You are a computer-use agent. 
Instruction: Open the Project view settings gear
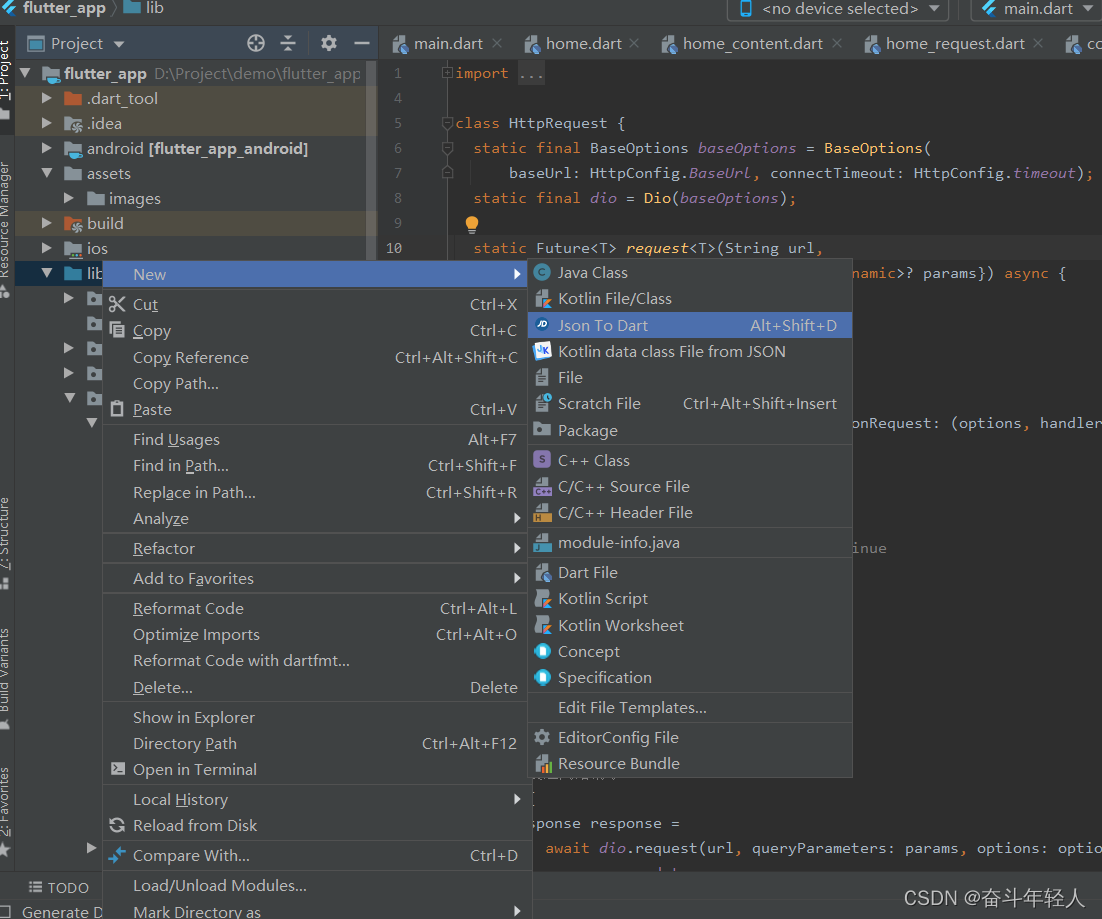(327, 43)
